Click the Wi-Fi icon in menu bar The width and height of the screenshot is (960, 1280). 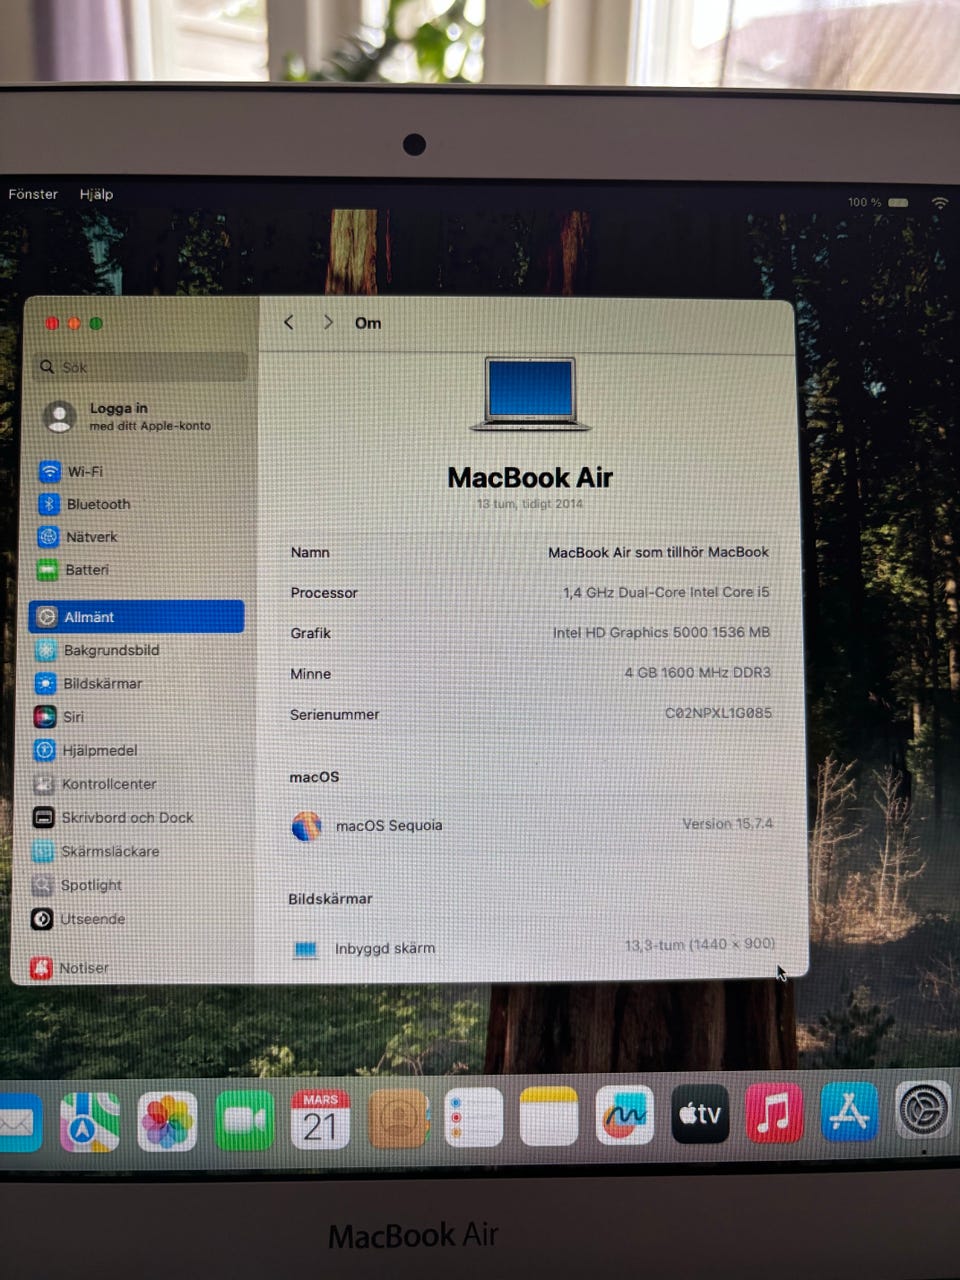940,202
